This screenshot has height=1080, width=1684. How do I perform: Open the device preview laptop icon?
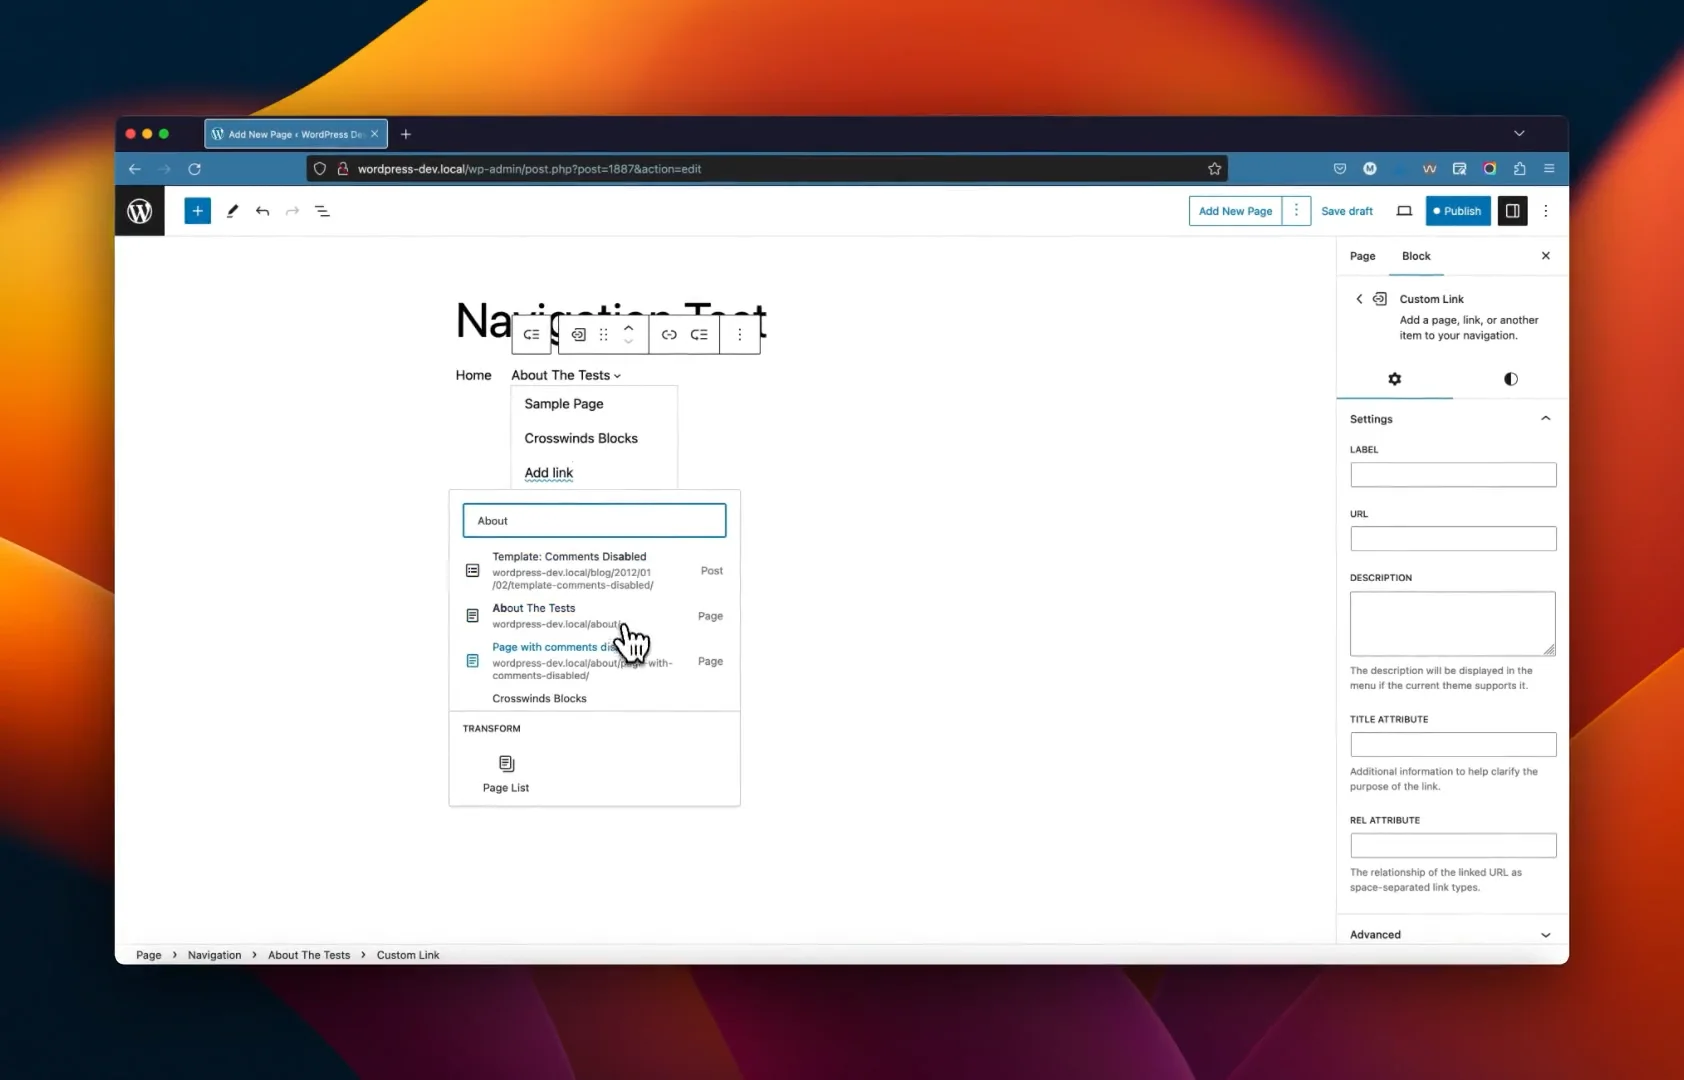pyautogui.click(x=1404, y=211)
